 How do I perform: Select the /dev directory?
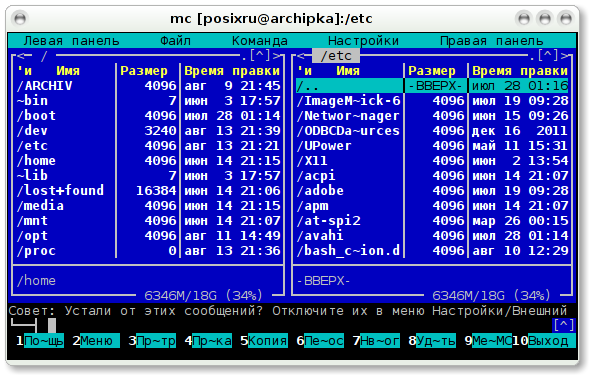tap(148, 131)
